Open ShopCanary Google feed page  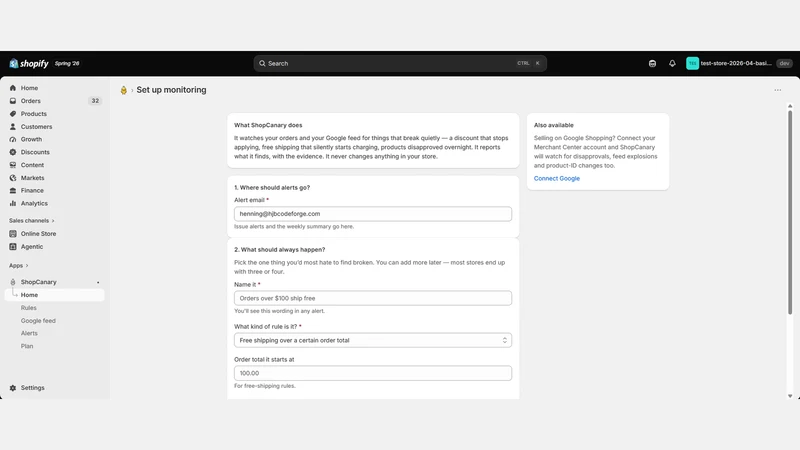point(38,320)
